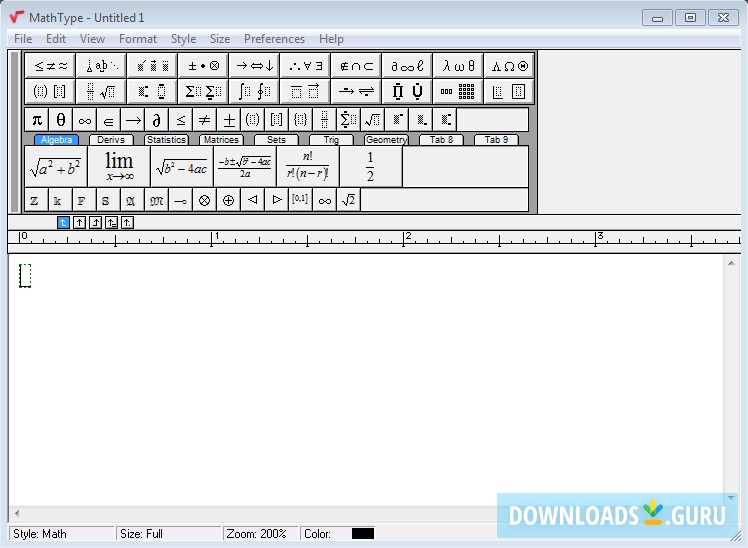Open the arrow symbols palette
The width and height of the screenshot is (748, 548).
[x=254, y=66]
